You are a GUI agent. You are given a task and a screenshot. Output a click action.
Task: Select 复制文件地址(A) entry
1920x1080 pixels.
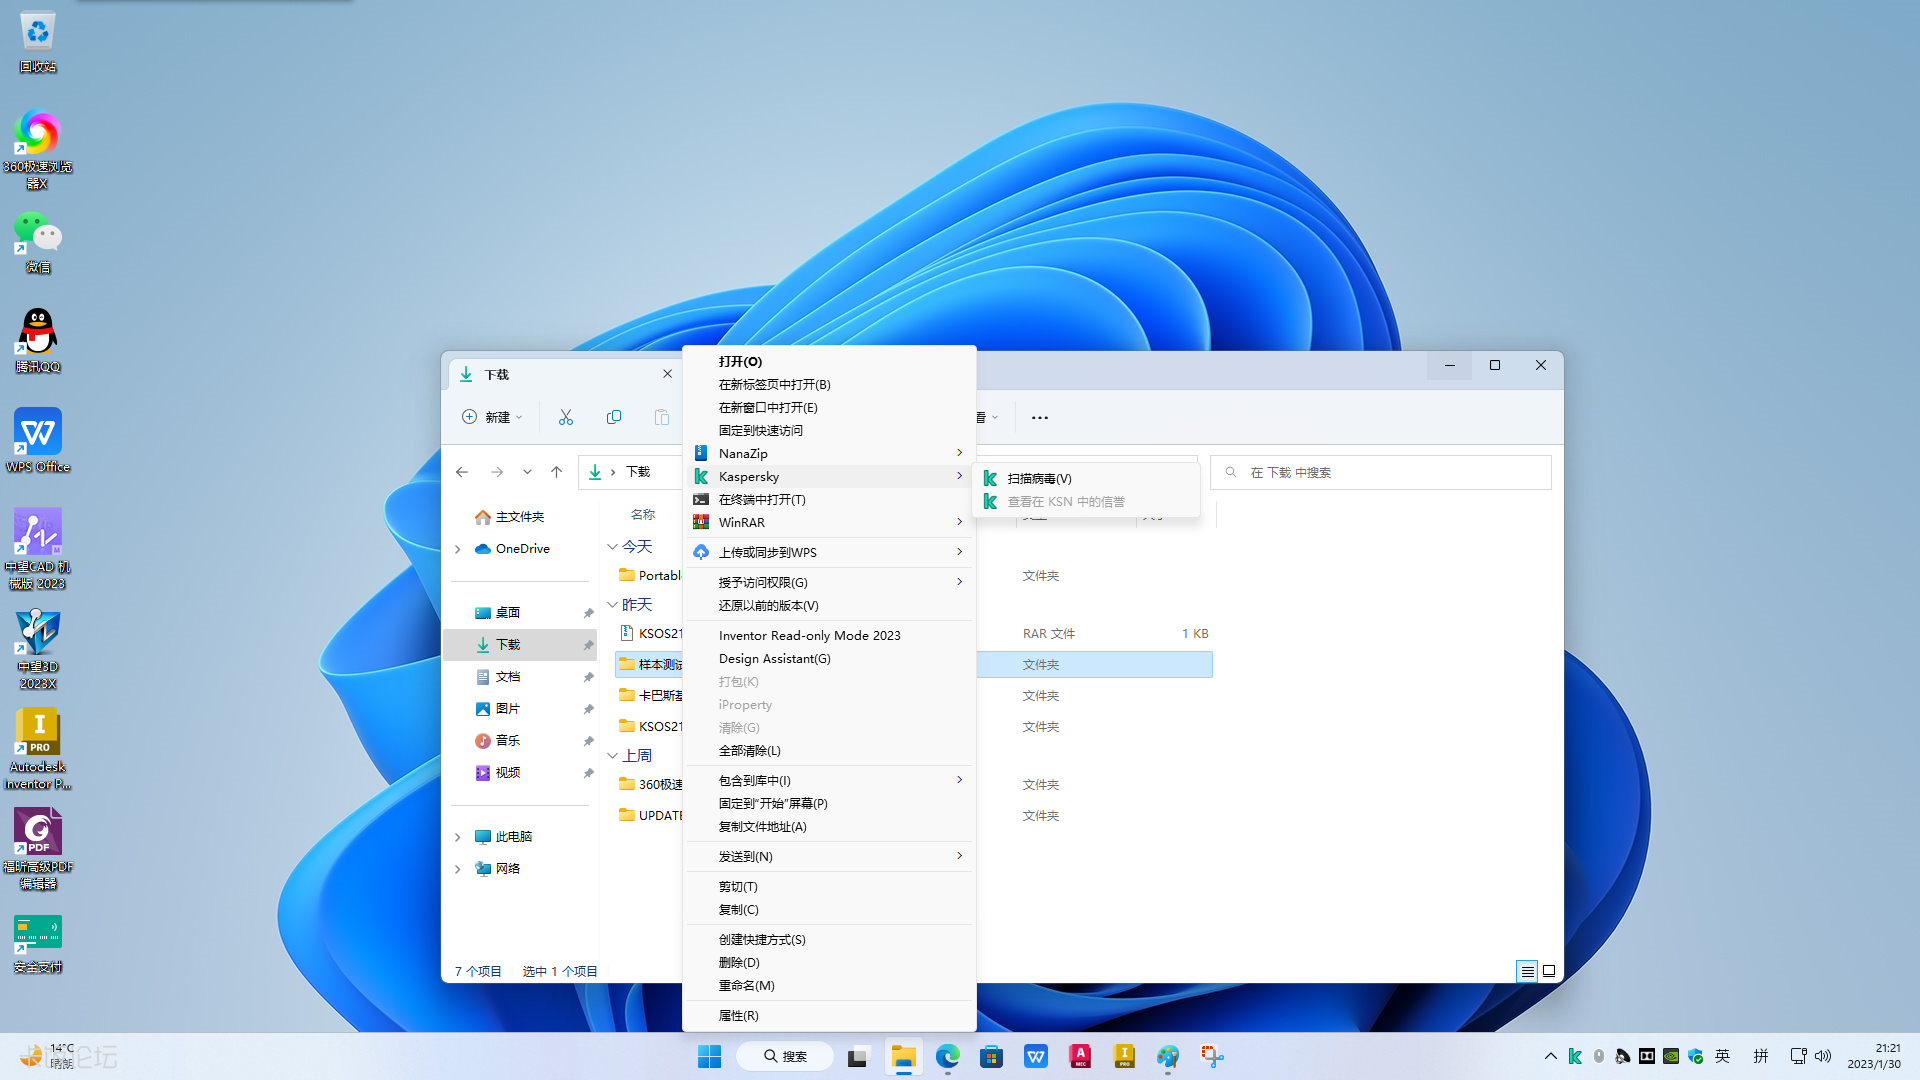click(829, 826)
